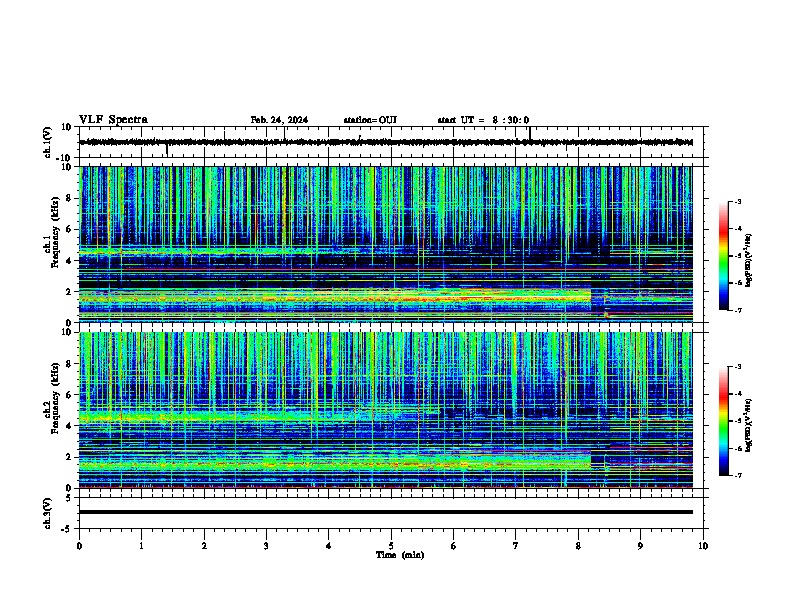The height and width of the screenshot is (612, 792).
Task: Select the ch.2 "Frequency (kHz)" axis label
Action: pos(55,398)
